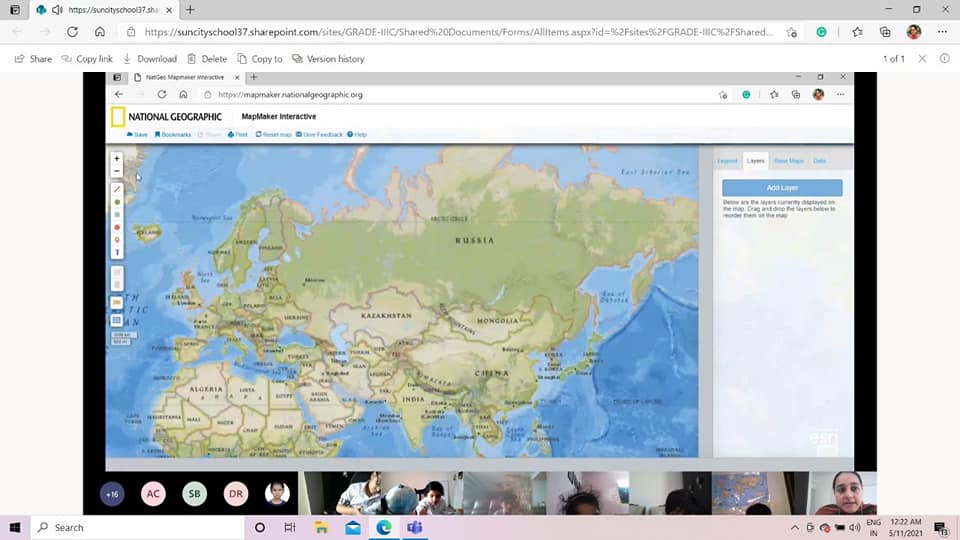Select the Layers tab
Image resolution: width=960 pixels, height=540 pixels.
(756, 161)
